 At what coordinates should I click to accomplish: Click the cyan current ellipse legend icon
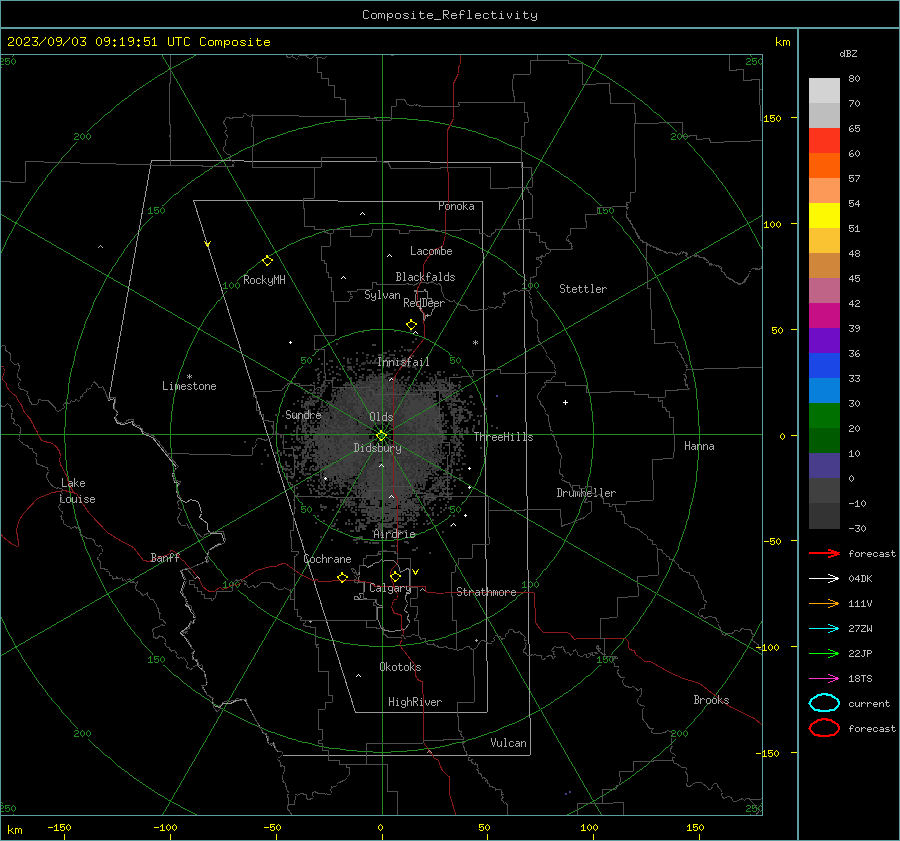click(824, 703)
